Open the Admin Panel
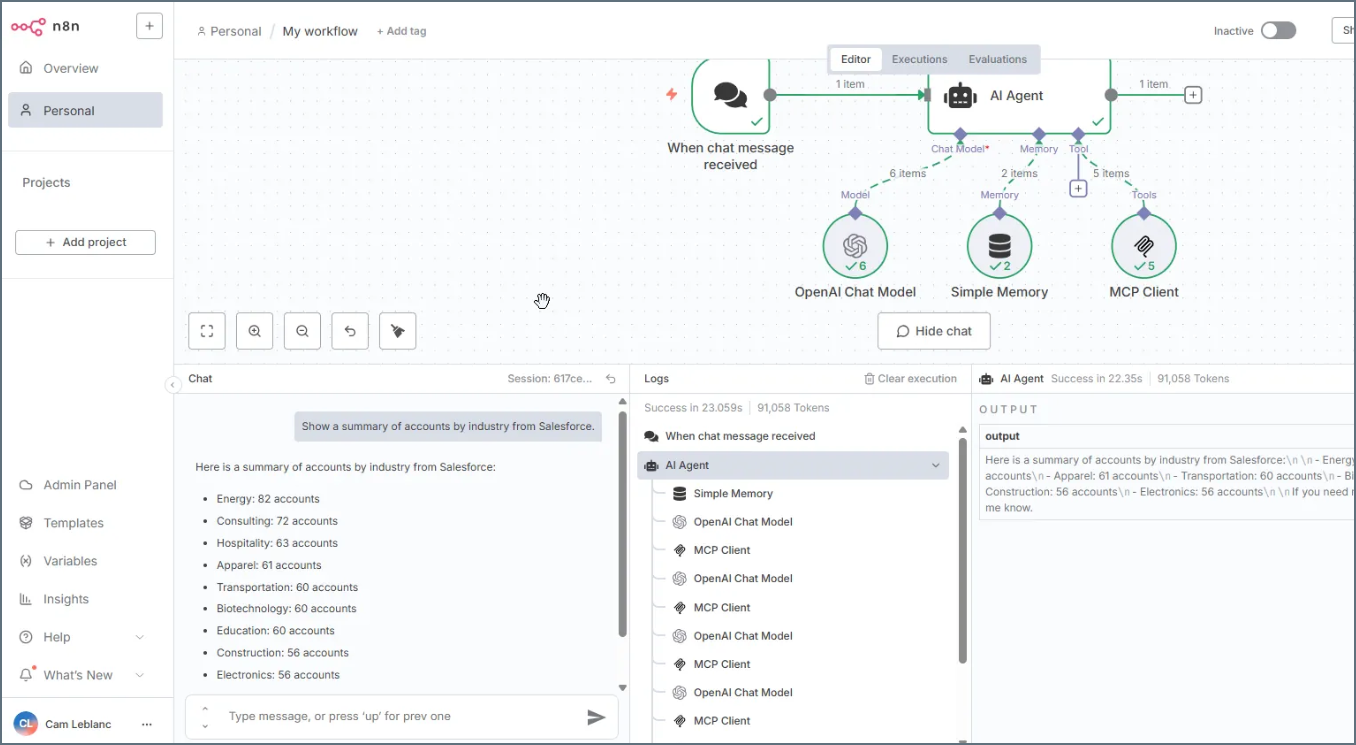The image size is (1356, 745). 80,485
